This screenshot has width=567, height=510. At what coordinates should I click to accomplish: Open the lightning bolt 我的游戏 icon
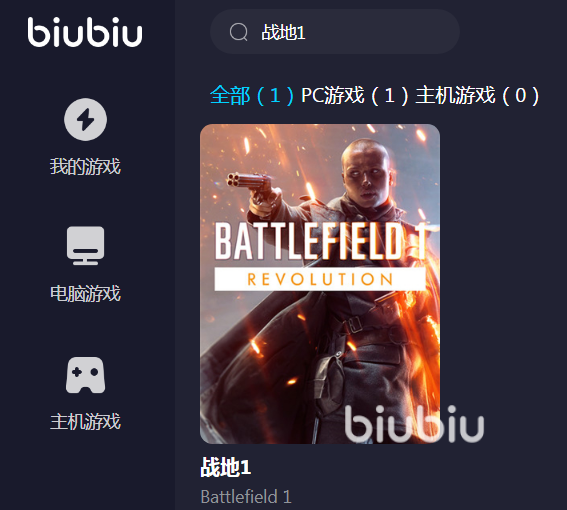pyautogui.click(x=85, y=119)
